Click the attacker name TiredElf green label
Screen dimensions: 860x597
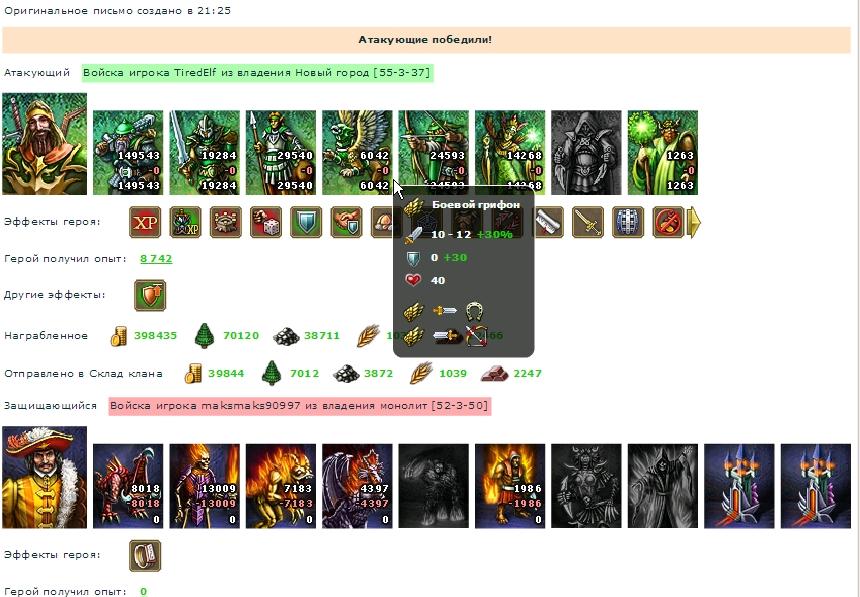pyautogui.click(x=257, y=72)
